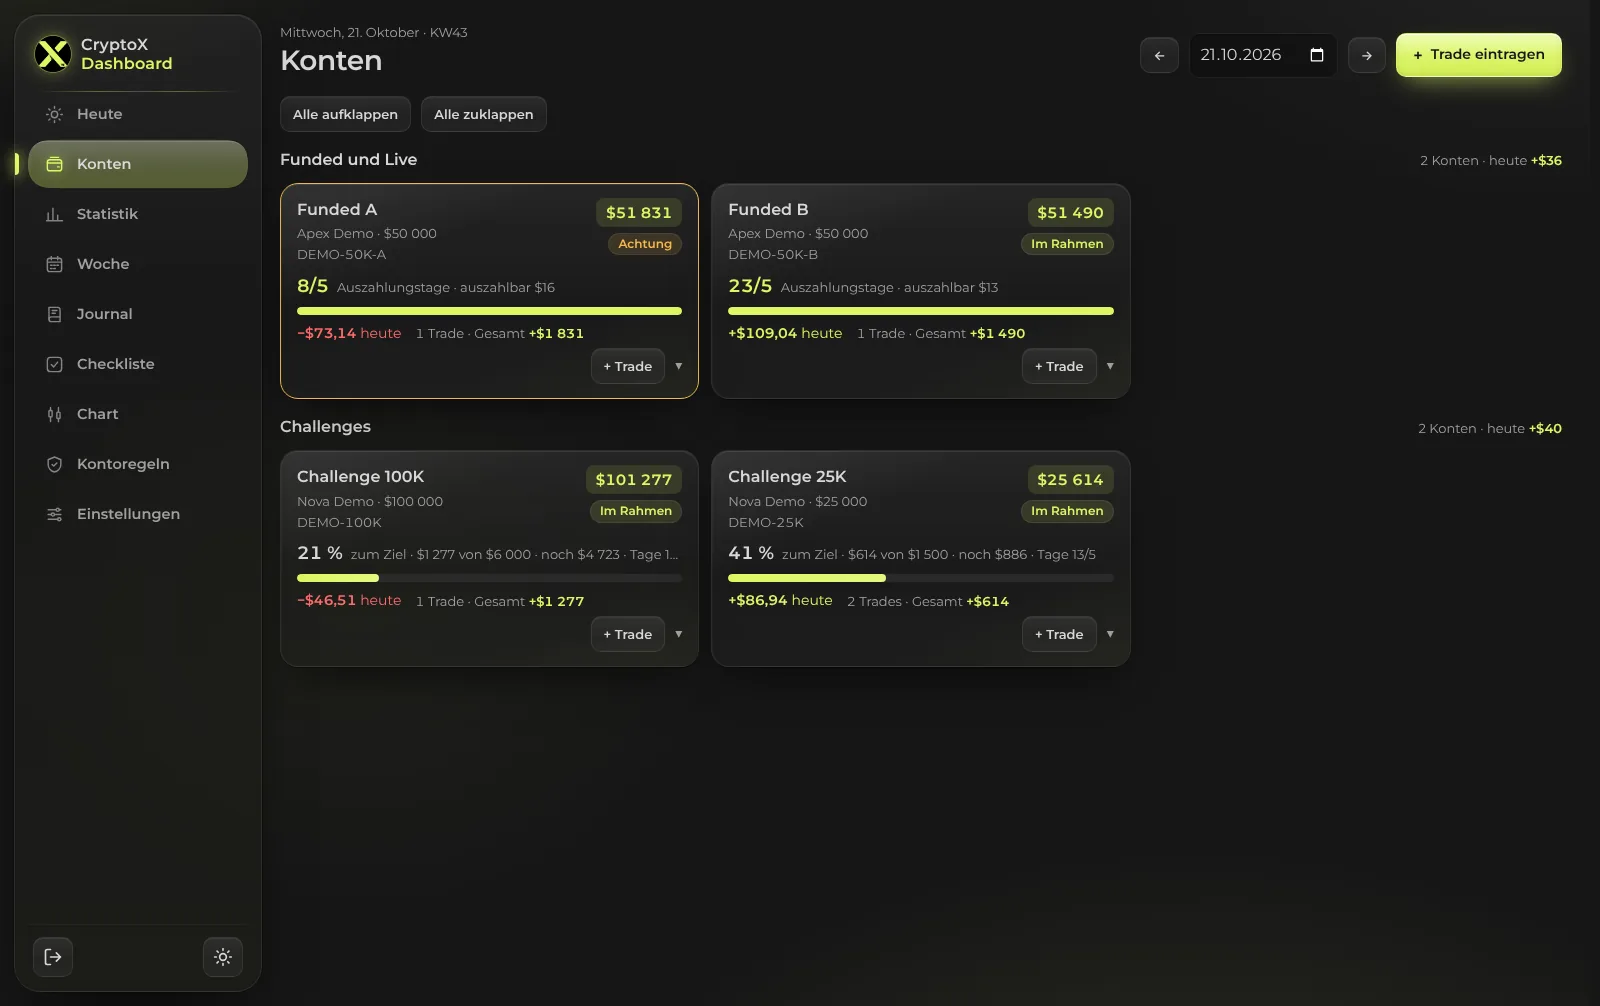Open the Statistik page

click(138, 214)
